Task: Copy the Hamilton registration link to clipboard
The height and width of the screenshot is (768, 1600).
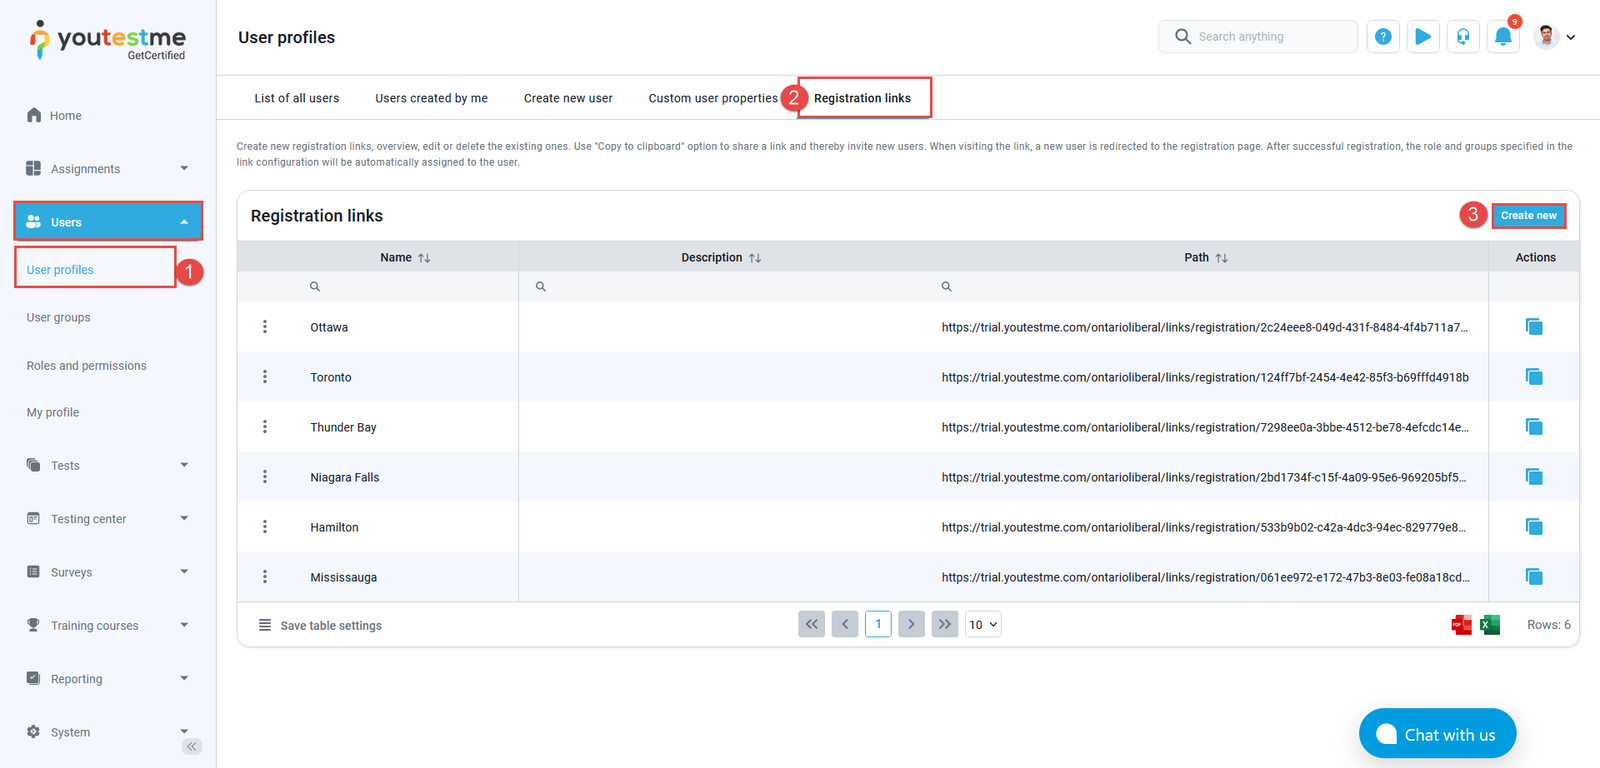Action: click(x=1533, y=527)
